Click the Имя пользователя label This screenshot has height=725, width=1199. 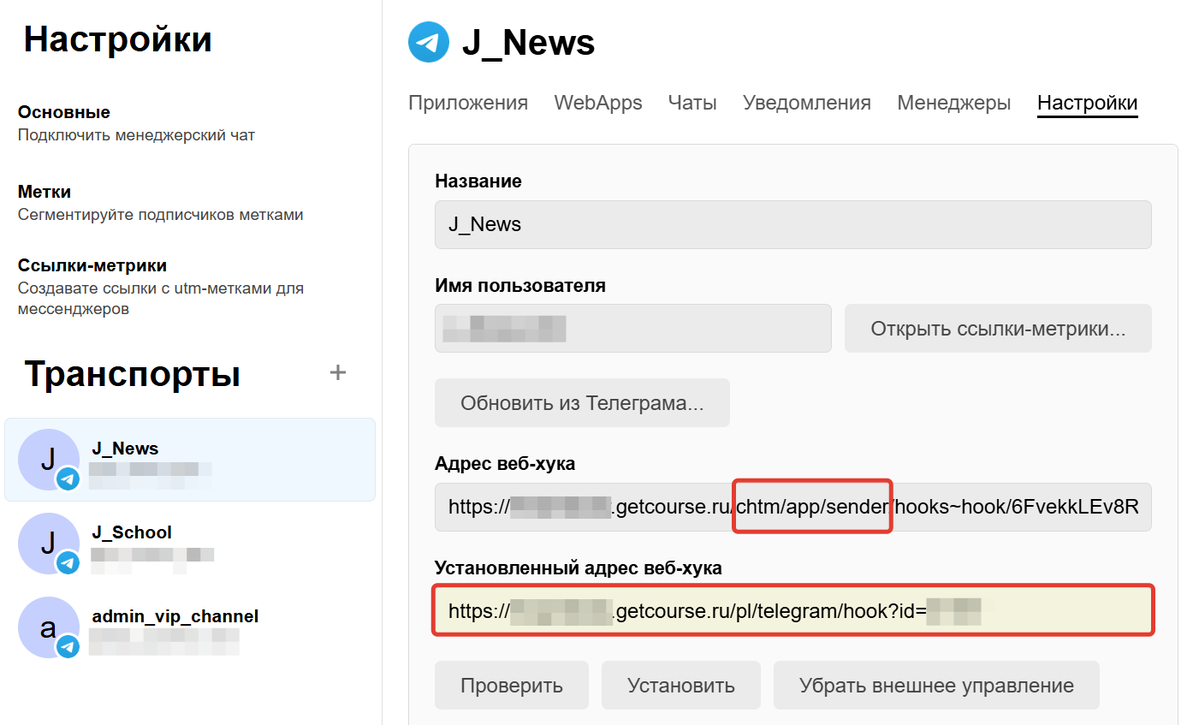click(520, 285)
